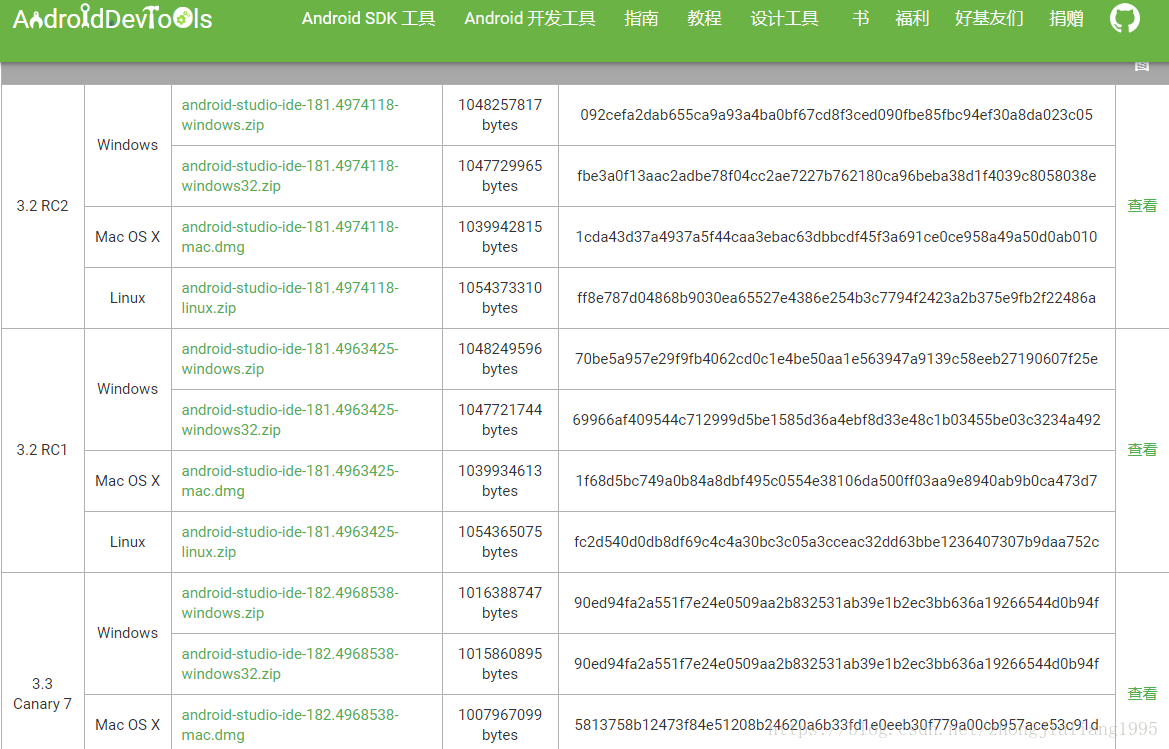Image resolution: width=1169 pixels, height=749 pixels.
Task: Select Windows platform cell in 3.2 RC1
Action: (127, 389)
